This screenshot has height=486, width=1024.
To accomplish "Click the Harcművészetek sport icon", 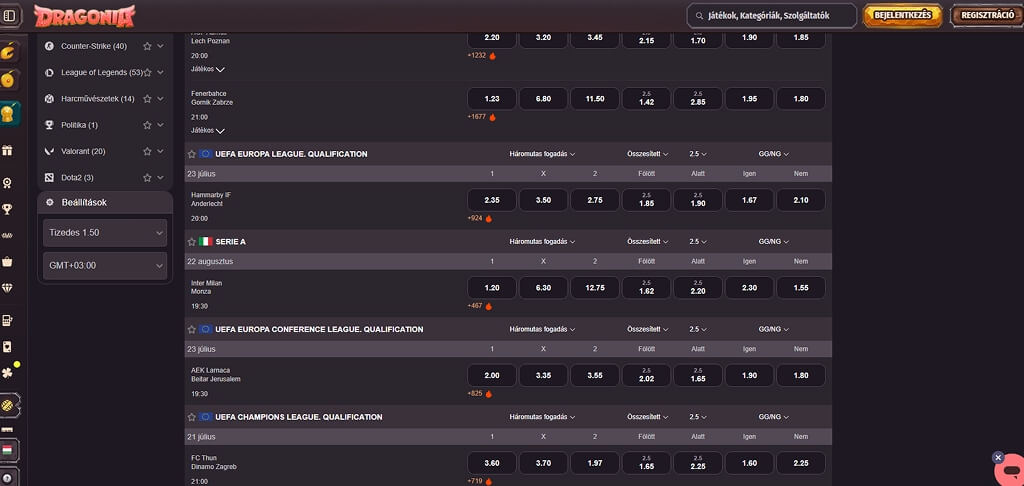I will click(x=49, y=99).
